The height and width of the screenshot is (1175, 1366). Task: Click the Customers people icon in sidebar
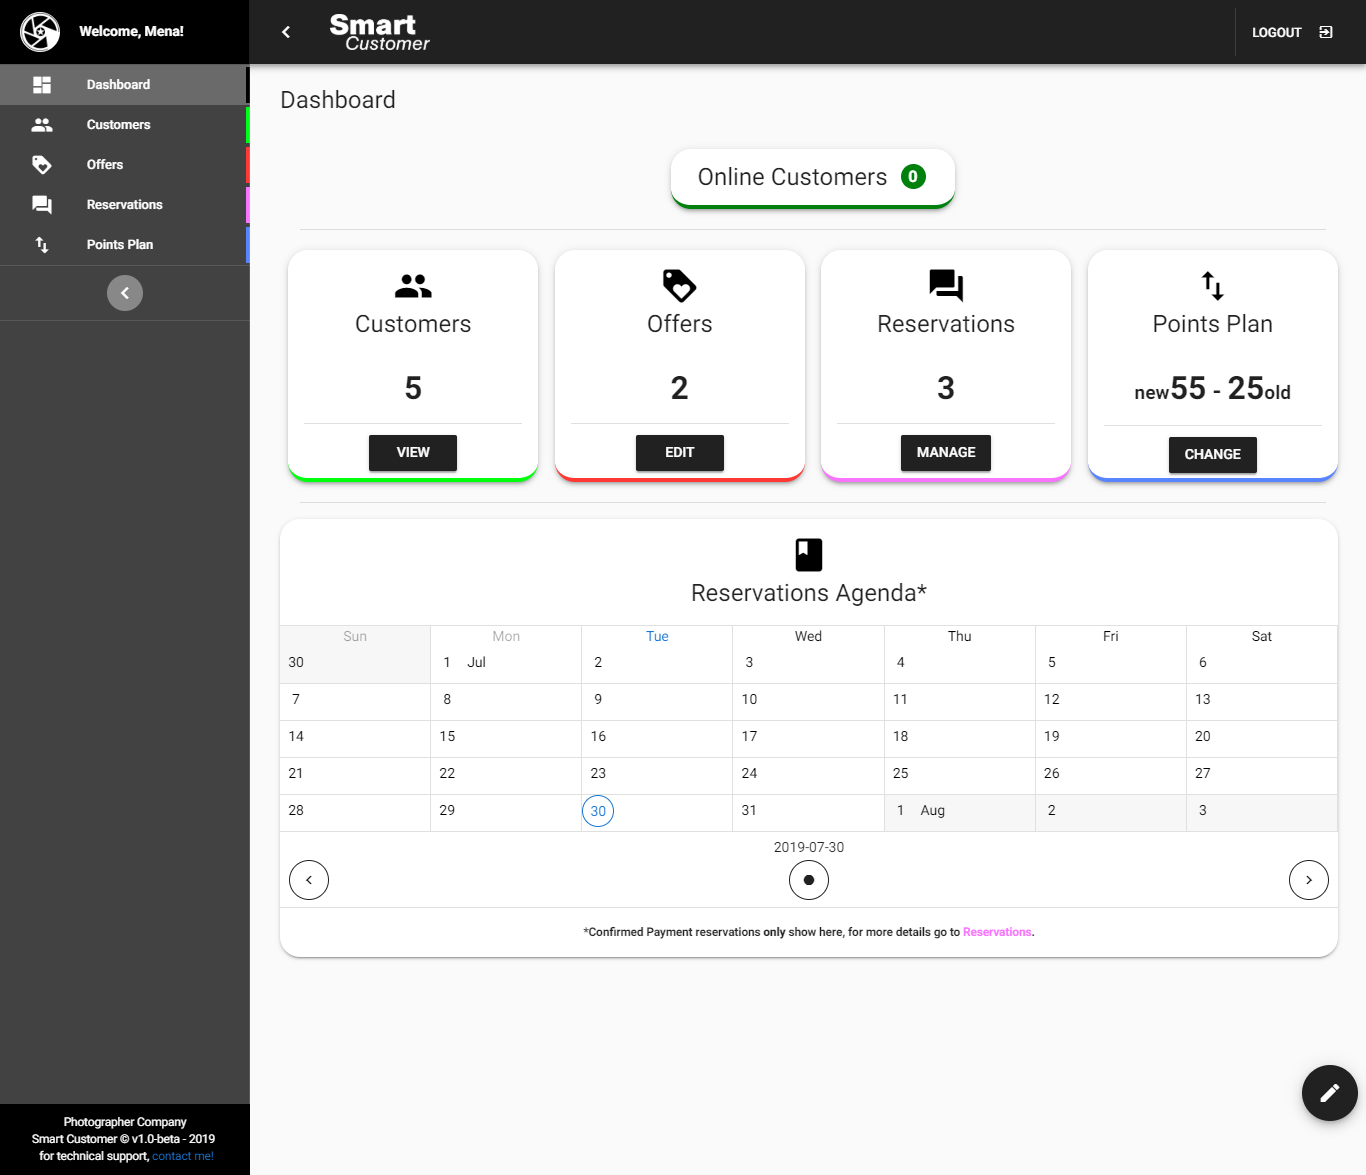[x=42, y=125]
